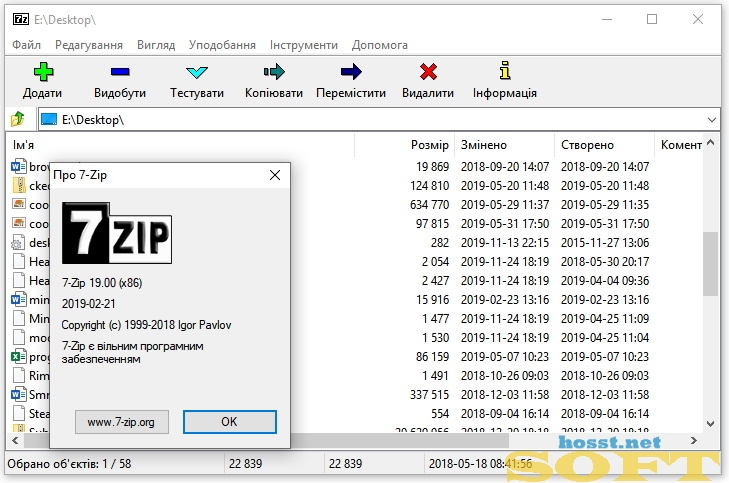729x483 pixels.
Task: Select the blank file icon for 'Stea' row
Action: click(19, 414)
